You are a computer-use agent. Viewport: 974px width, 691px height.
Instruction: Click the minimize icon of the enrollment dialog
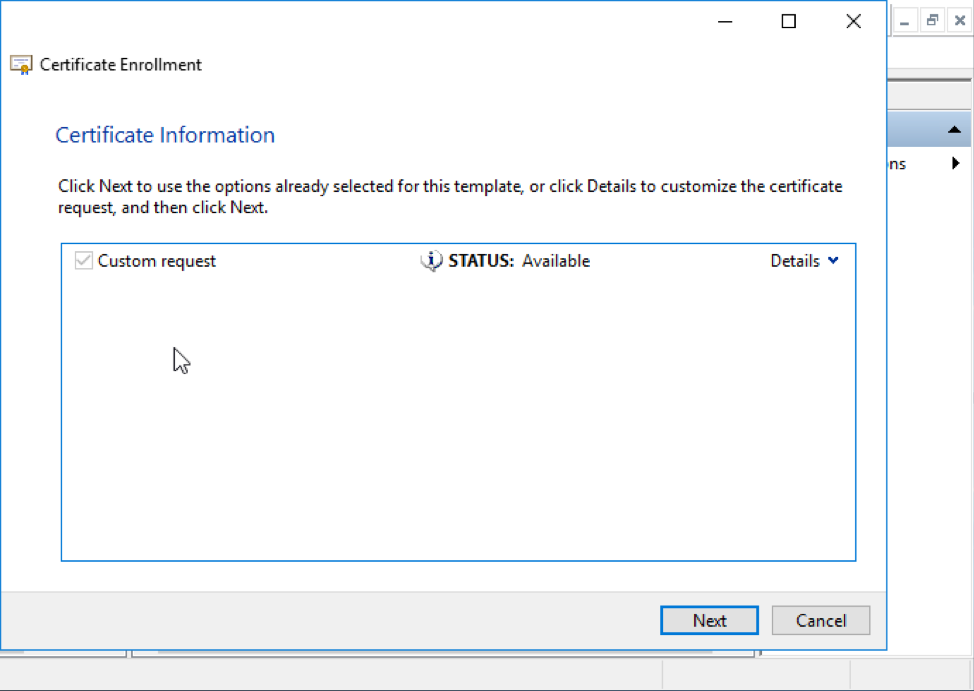724,20
